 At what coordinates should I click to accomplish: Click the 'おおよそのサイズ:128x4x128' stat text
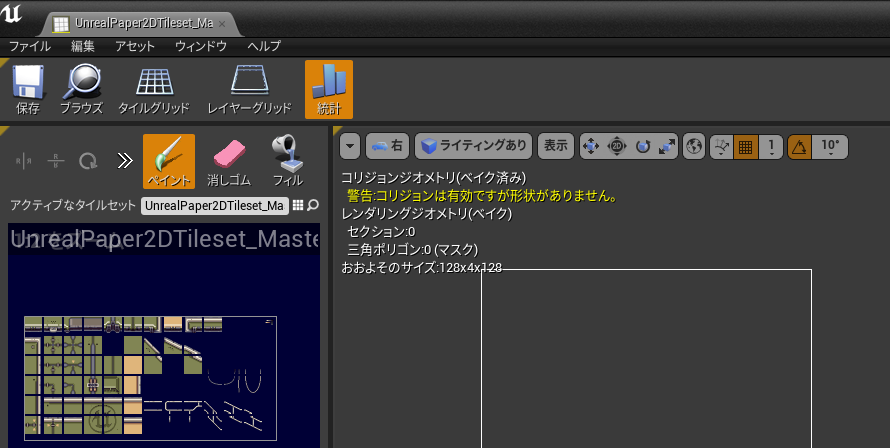tap(421, 267)
